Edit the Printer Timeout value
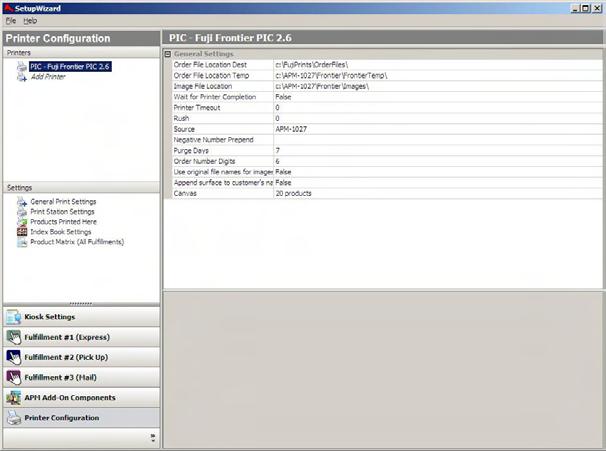The image size is (606, 451). pos(438,108)
